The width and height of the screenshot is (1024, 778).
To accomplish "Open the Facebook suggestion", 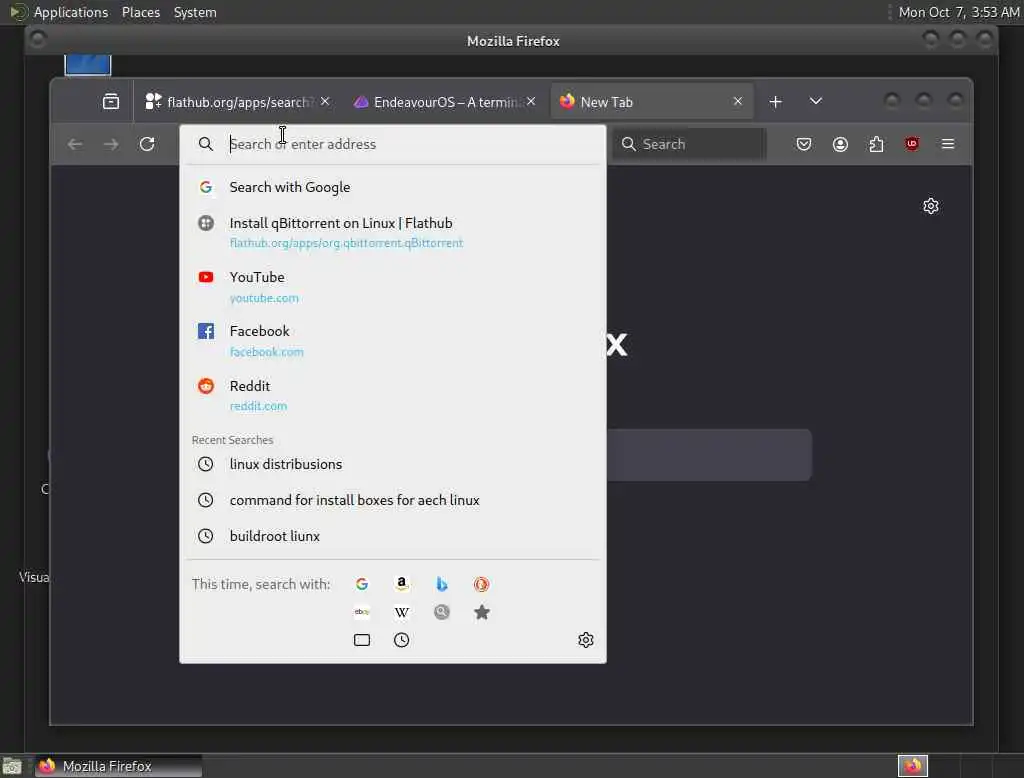I will click(x=392, y=341).
